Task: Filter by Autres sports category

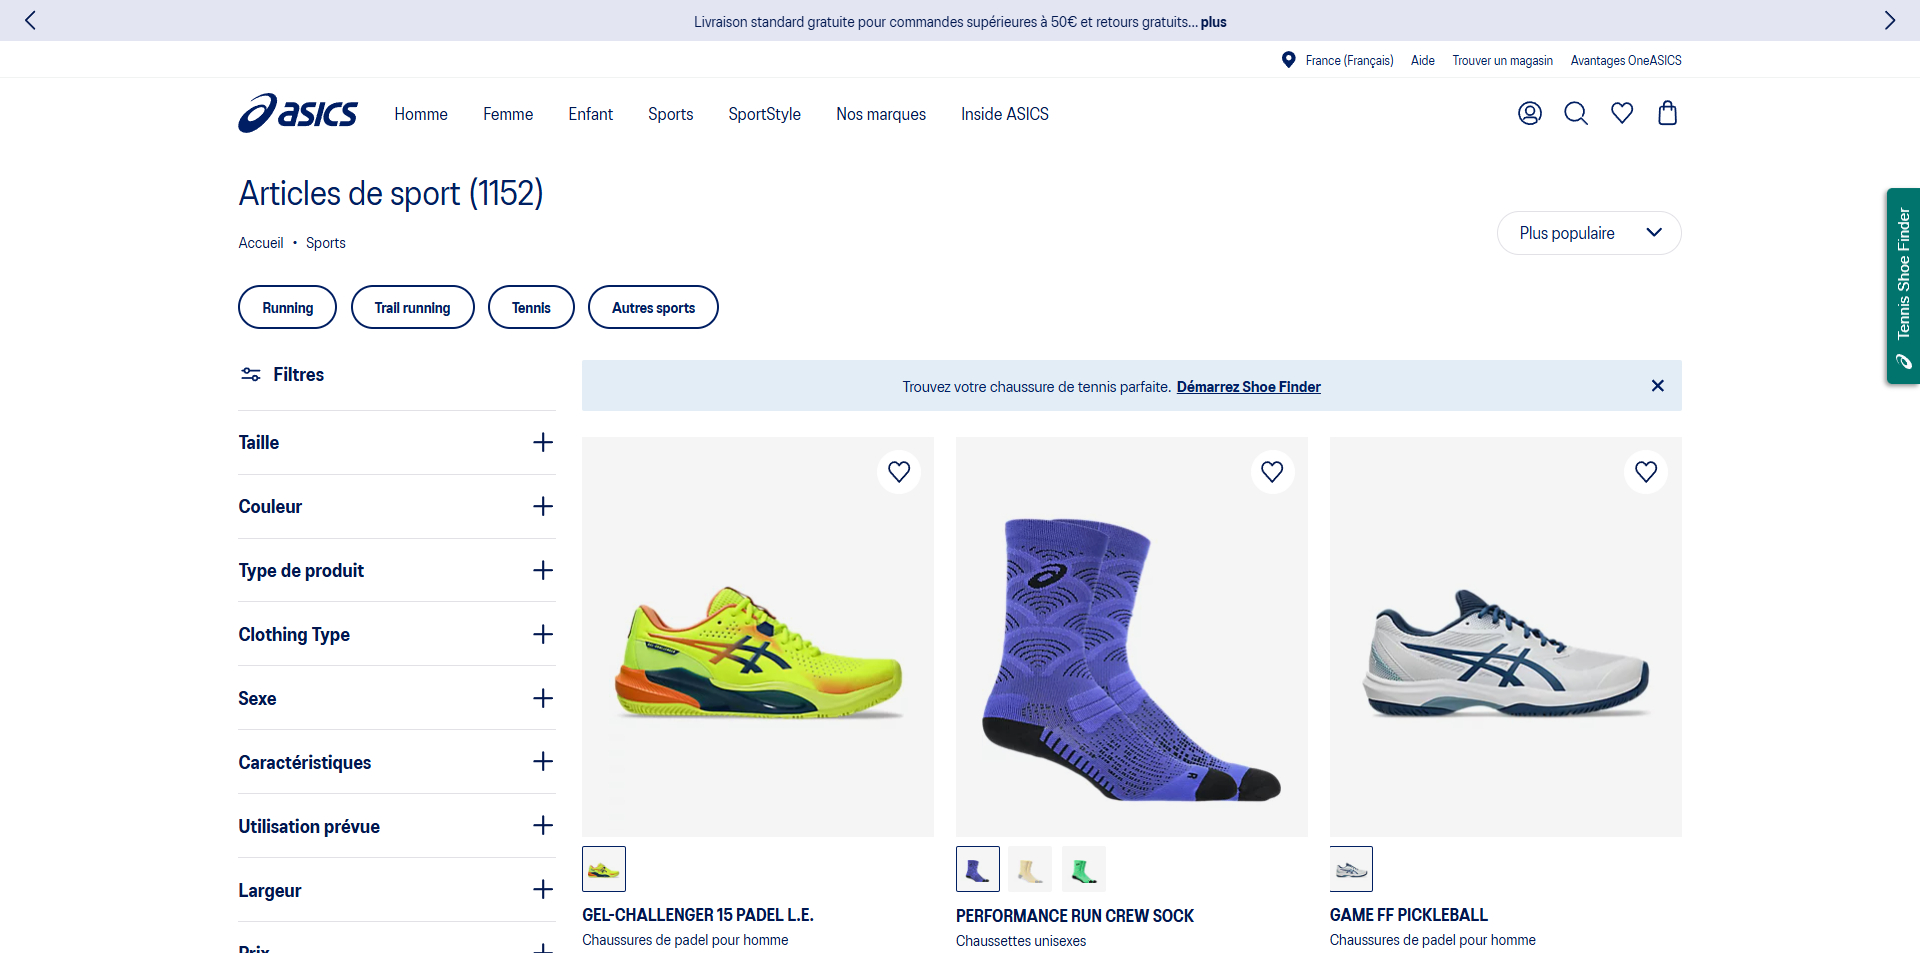Action: [653, 307]
